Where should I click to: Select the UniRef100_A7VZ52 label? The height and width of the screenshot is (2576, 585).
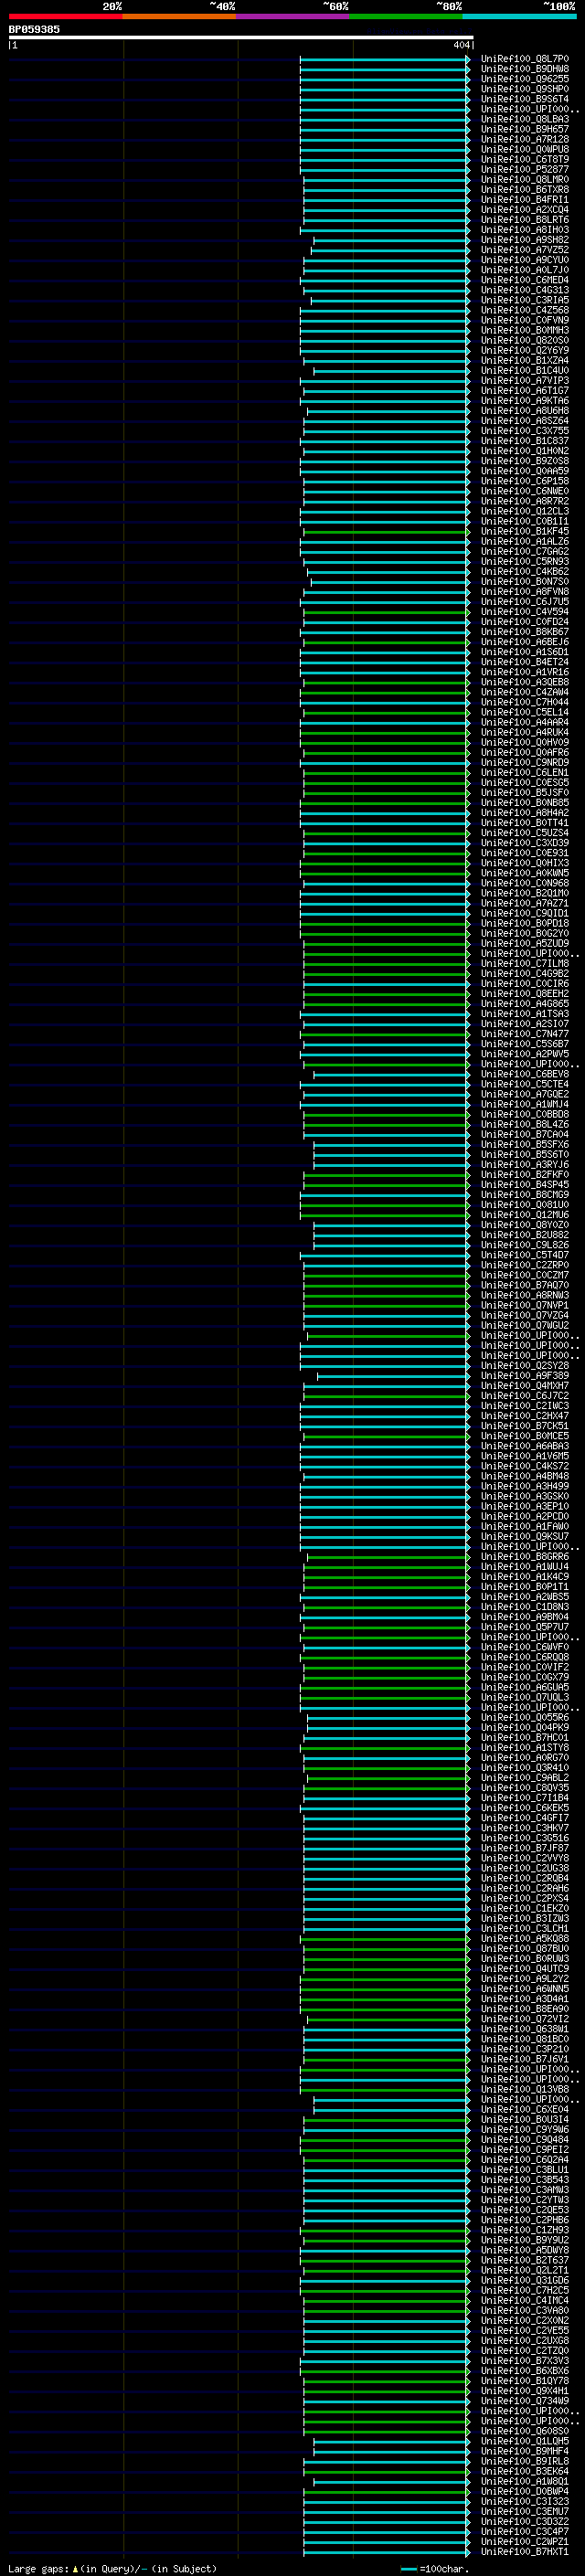524,250
